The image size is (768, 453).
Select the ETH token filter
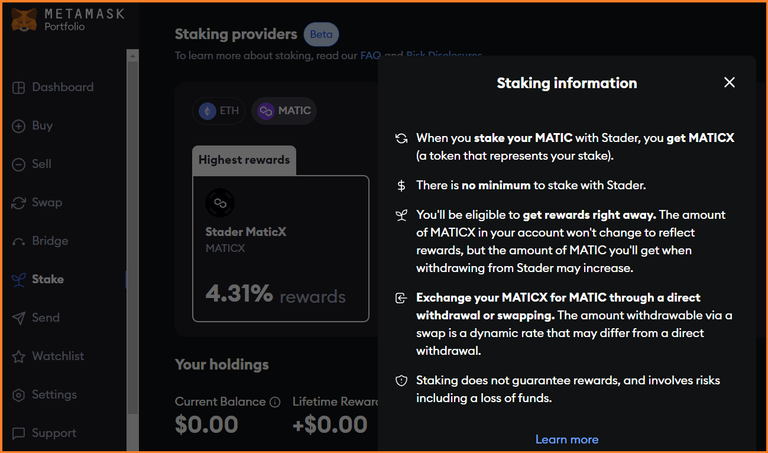coord(219,111)
